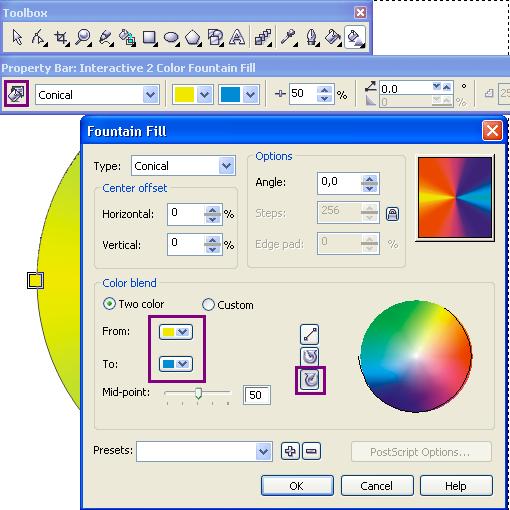
Task: Select the Shape tool in Toolbox
Action: [x=39, y=37]
